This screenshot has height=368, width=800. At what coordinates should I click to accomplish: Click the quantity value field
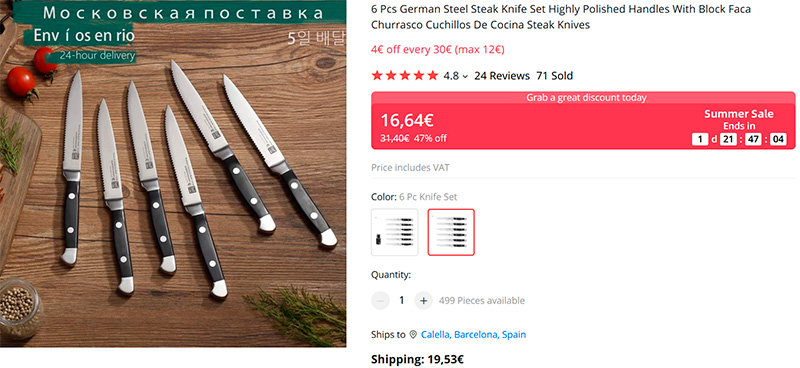pyautogui.click(x=402, y=301)
